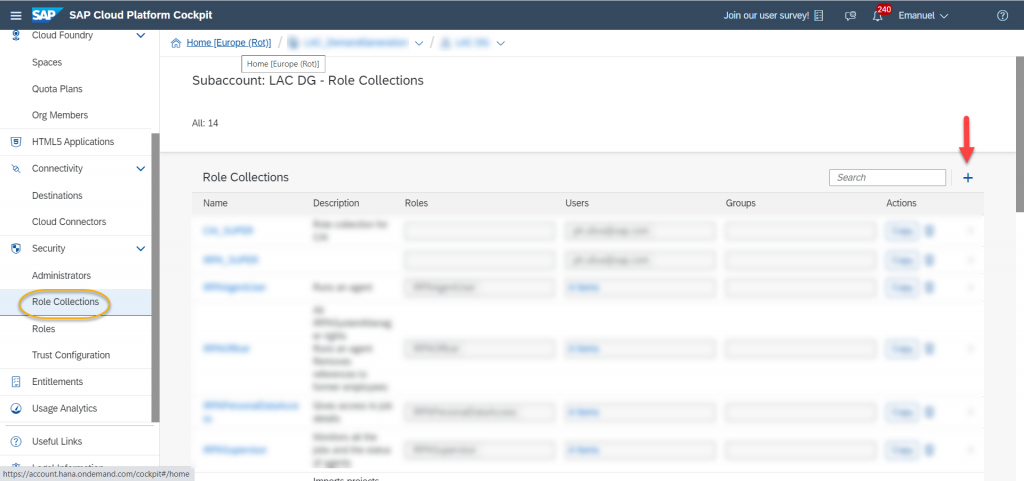Open Administrators under Security
Screen dimensions: 1024x481
pyautogui.click(x=61, y=275)
